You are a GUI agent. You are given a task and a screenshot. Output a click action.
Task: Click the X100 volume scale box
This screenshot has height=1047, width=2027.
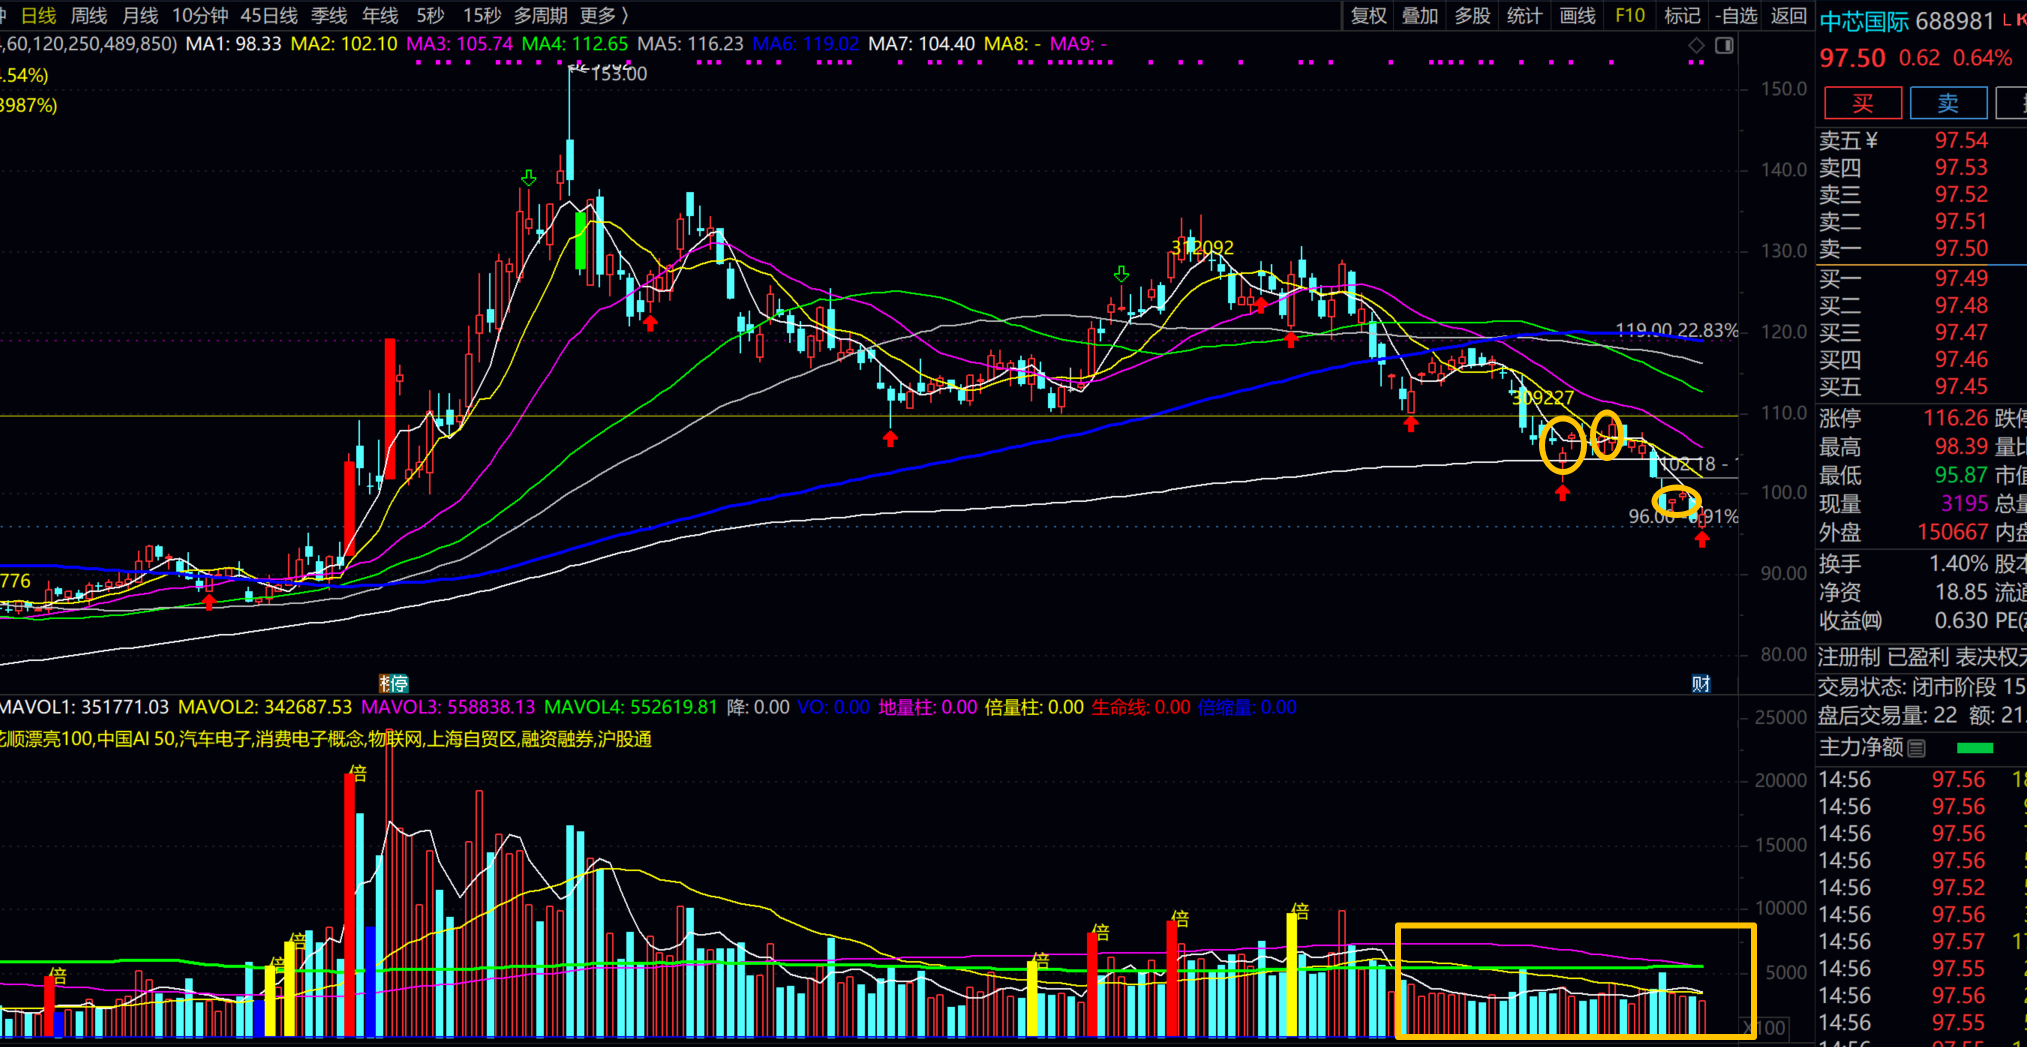pyautogui.click(x=1770, y=1027)
